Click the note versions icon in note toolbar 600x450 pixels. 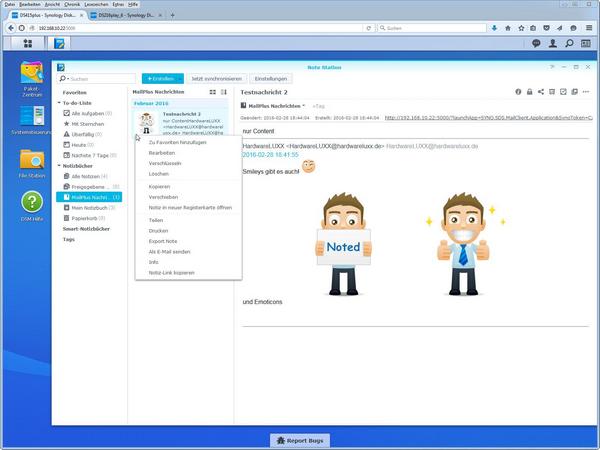(x=574, y=92)
